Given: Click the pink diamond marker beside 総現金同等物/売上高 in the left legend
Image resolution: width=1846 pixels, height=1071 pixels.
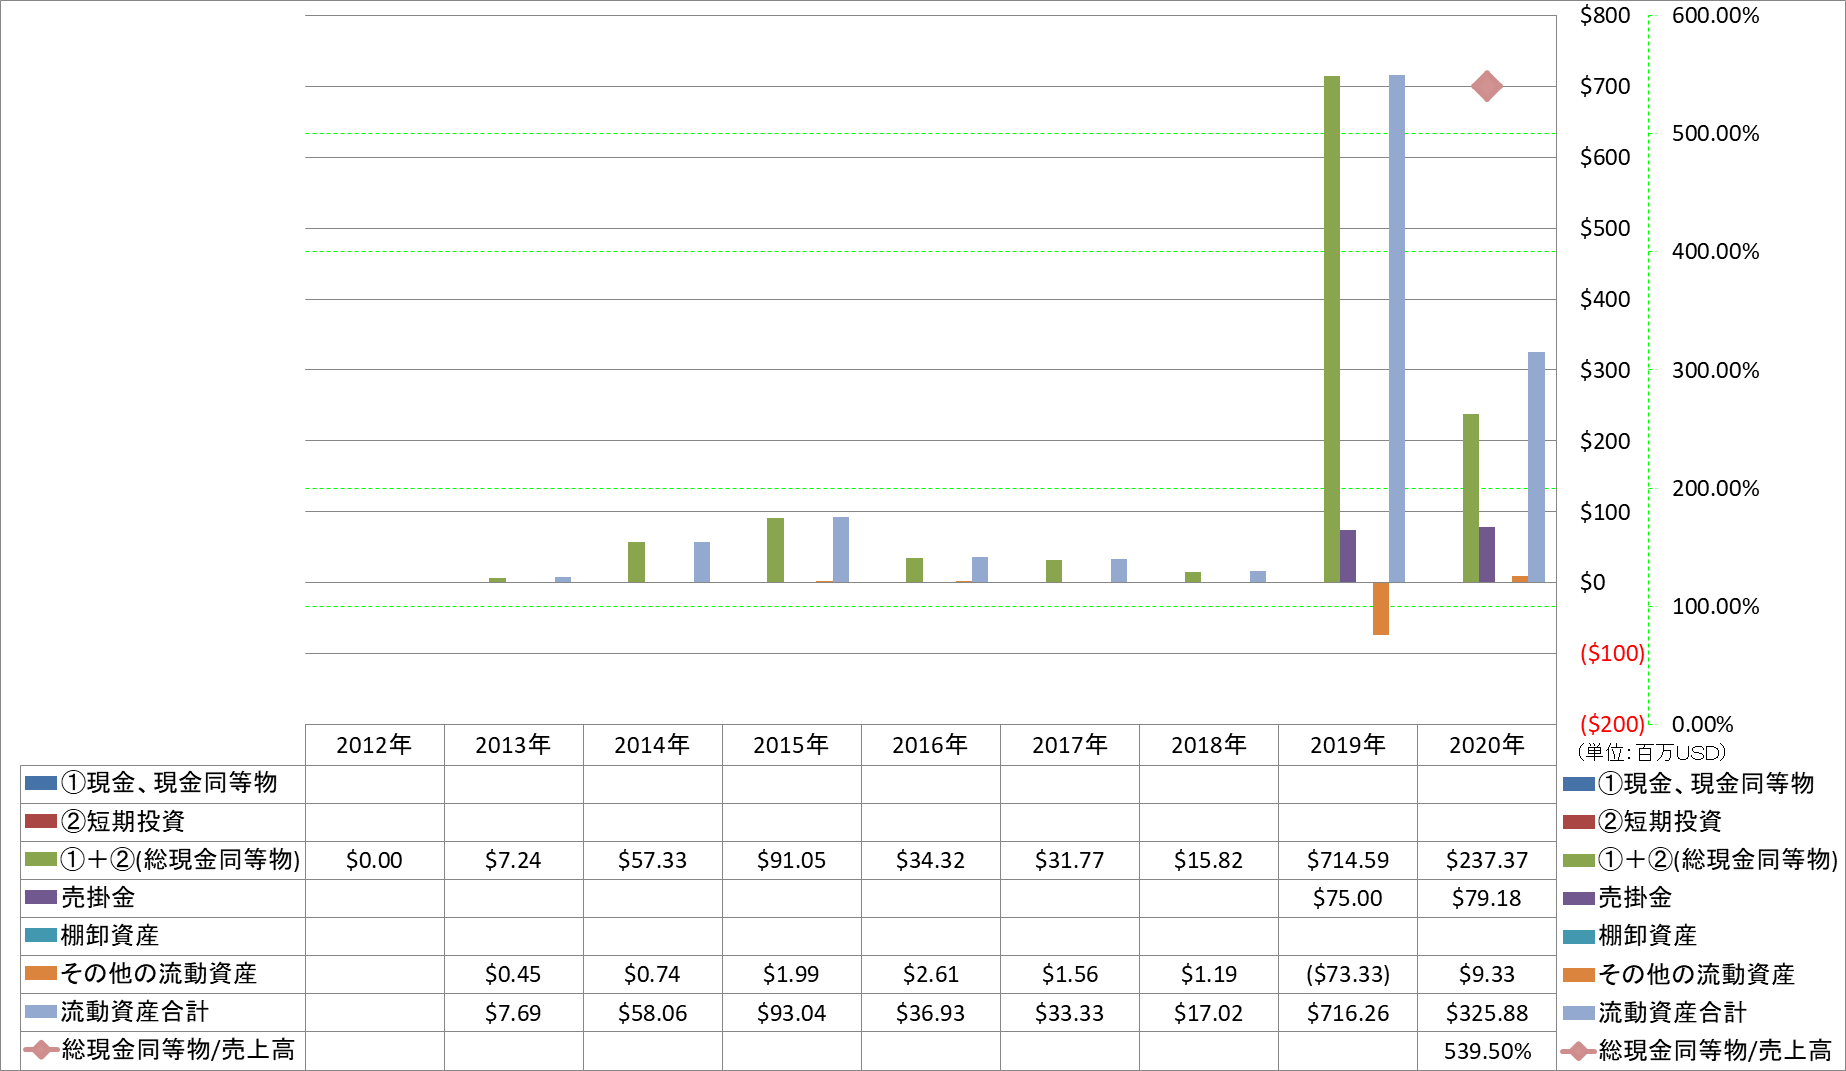Looking at the screenshot, I should click(x=41, y=1050).
